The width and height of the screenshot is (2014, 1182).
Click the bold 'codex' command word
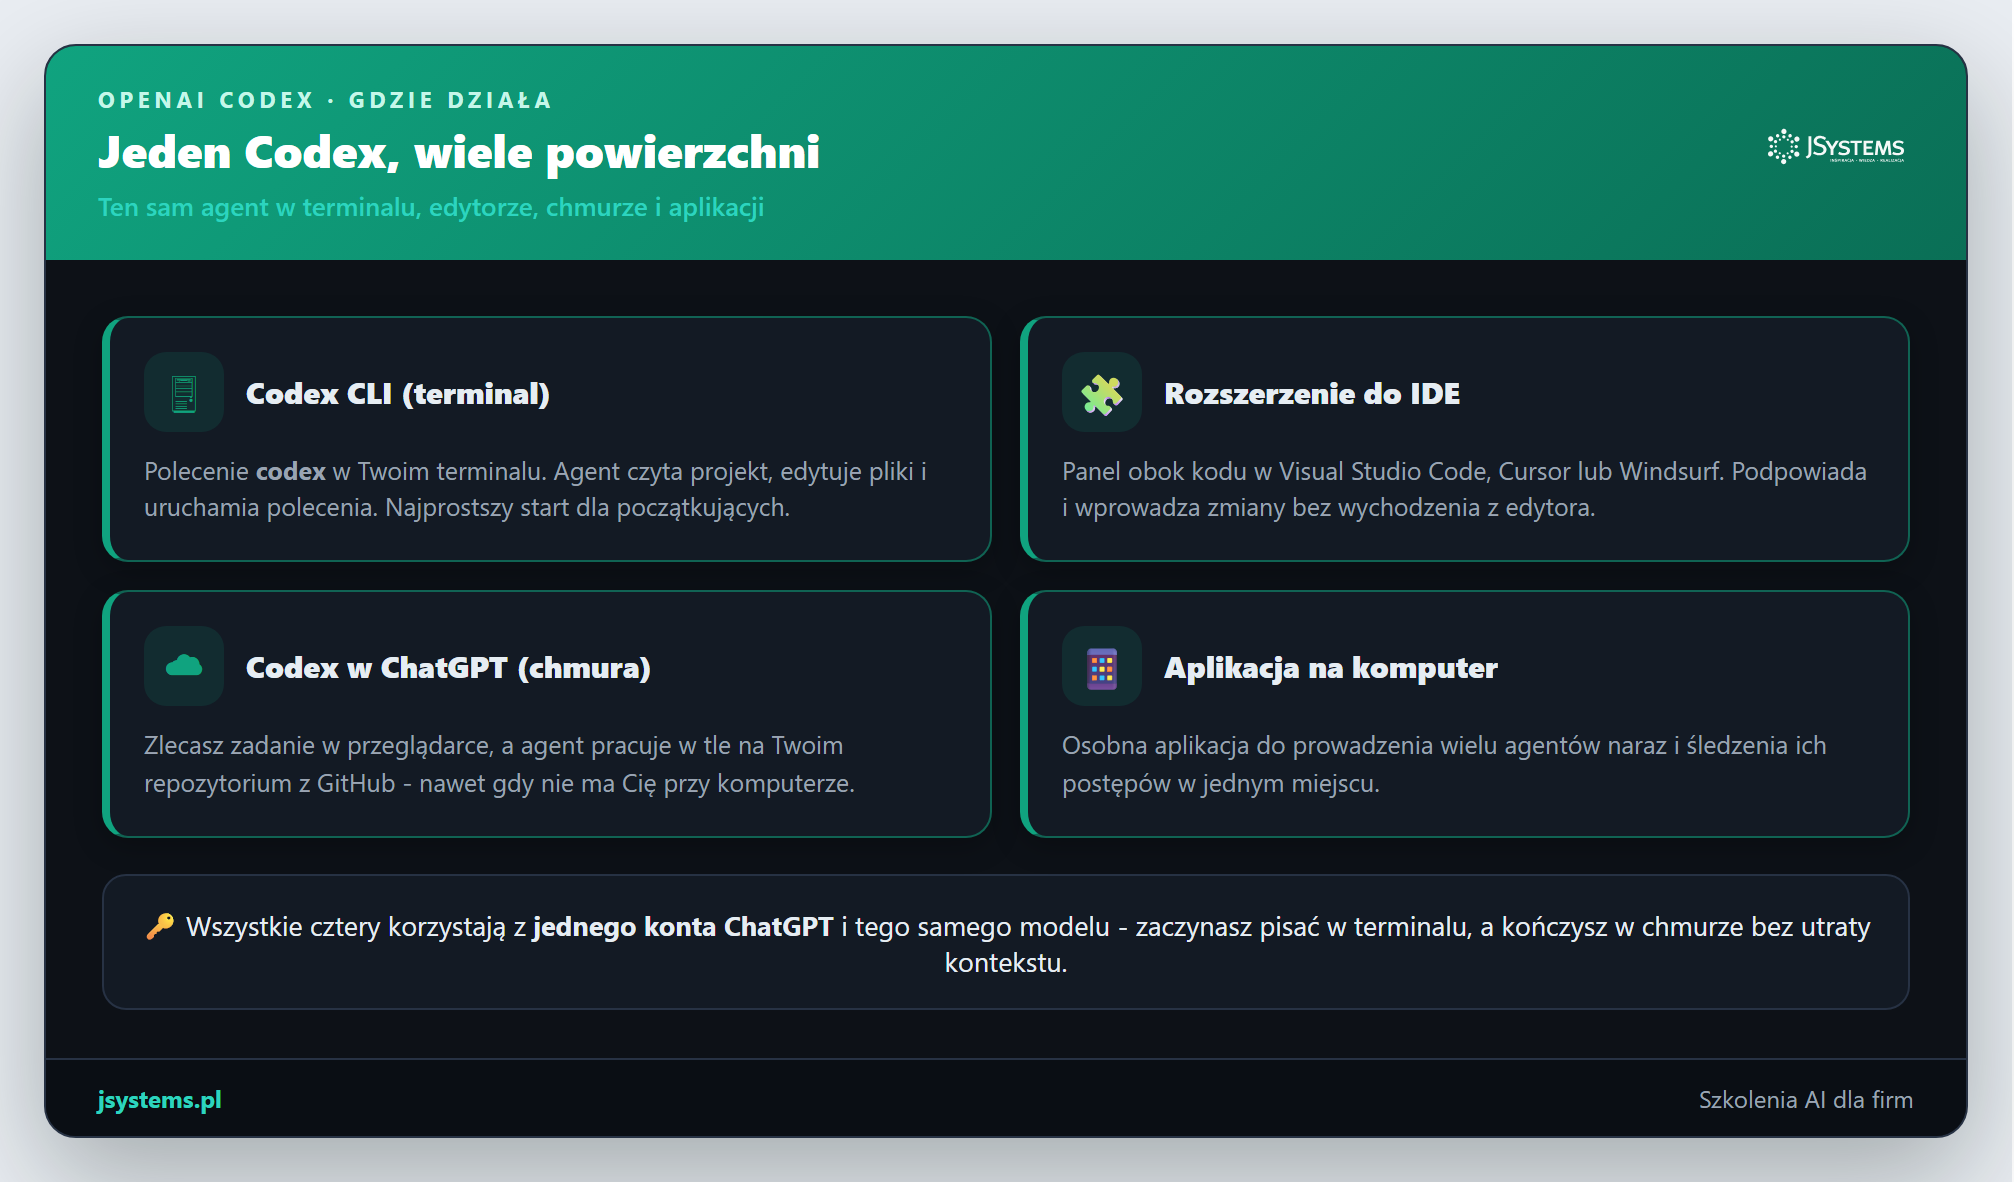291,471
